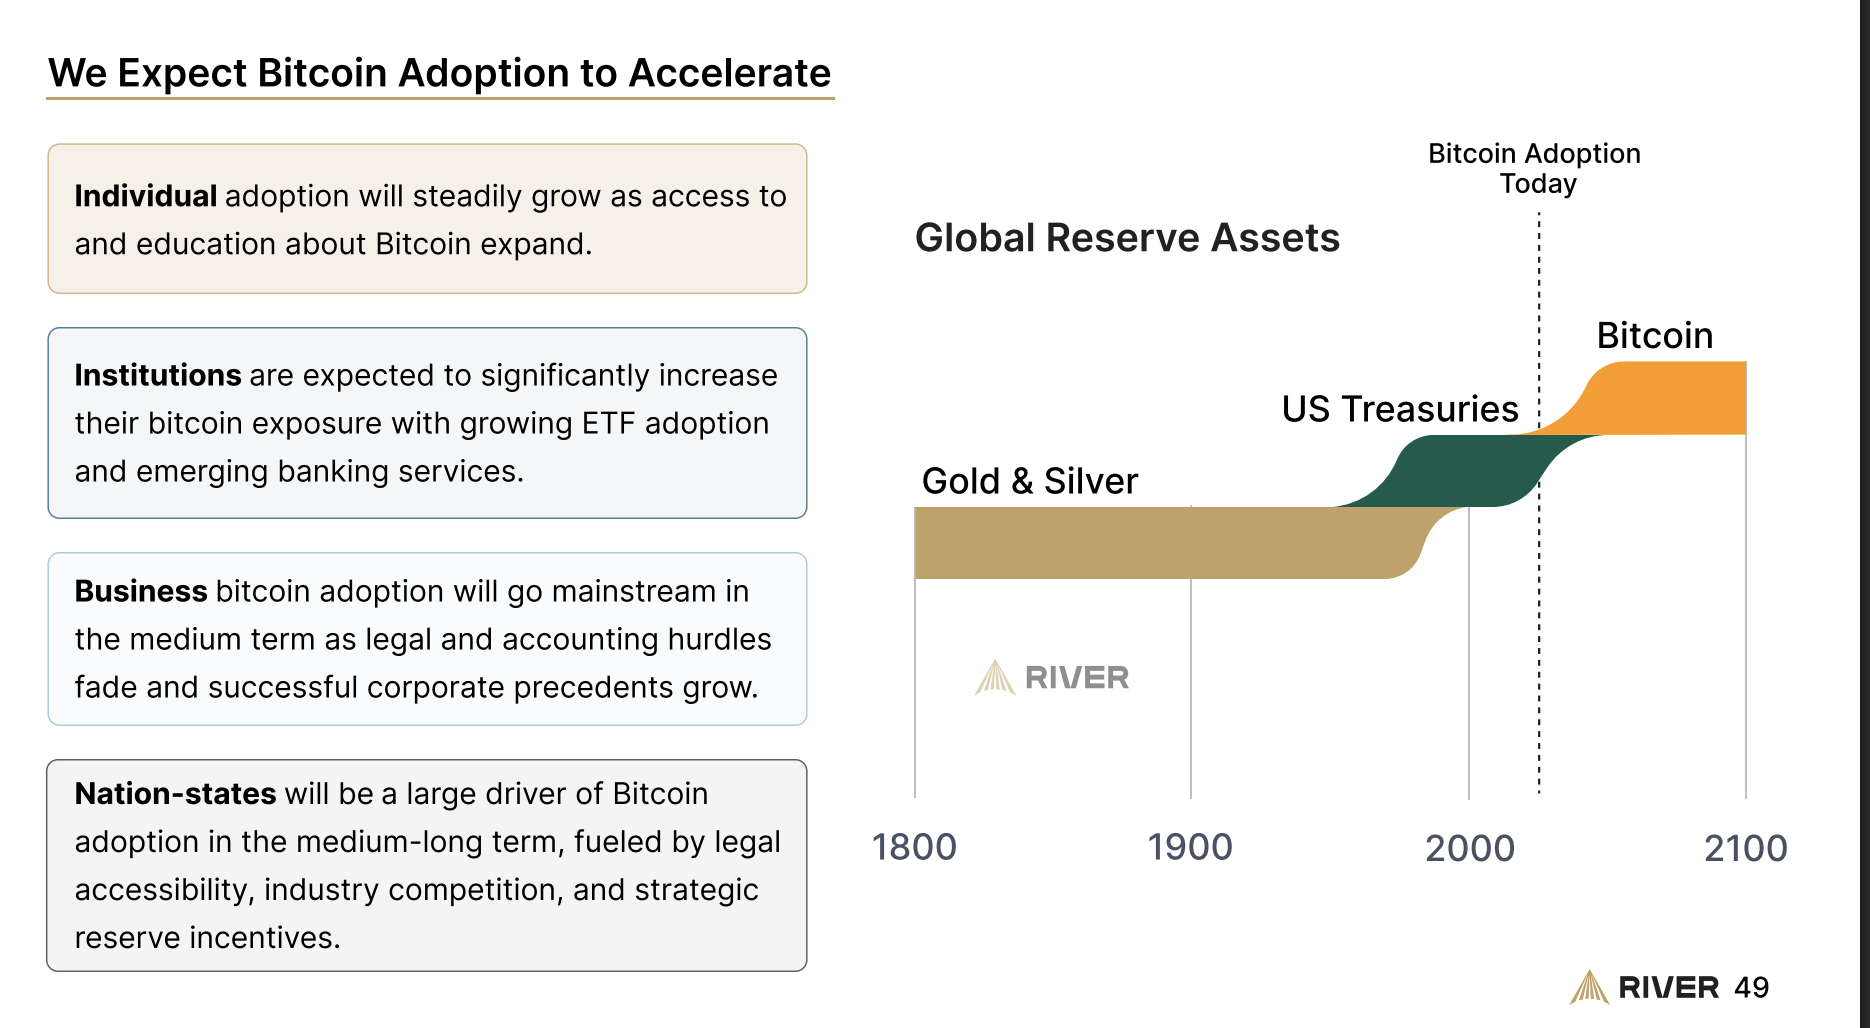Click the 2000 axis label
The height and width of the screenshot is (1028, 1870).
click(1469, 848)
